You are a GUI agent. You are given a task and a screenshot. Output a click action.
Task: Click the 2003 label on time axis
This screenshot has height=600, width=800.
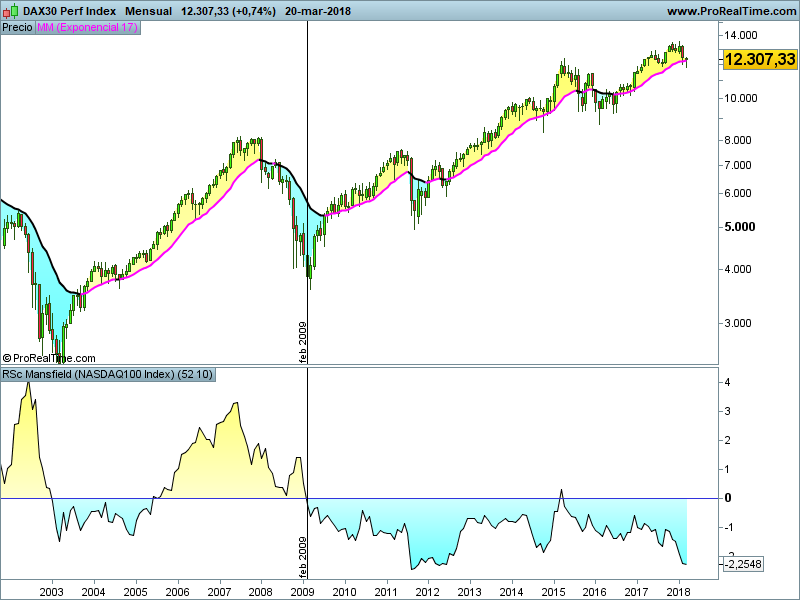coord(51,591)
